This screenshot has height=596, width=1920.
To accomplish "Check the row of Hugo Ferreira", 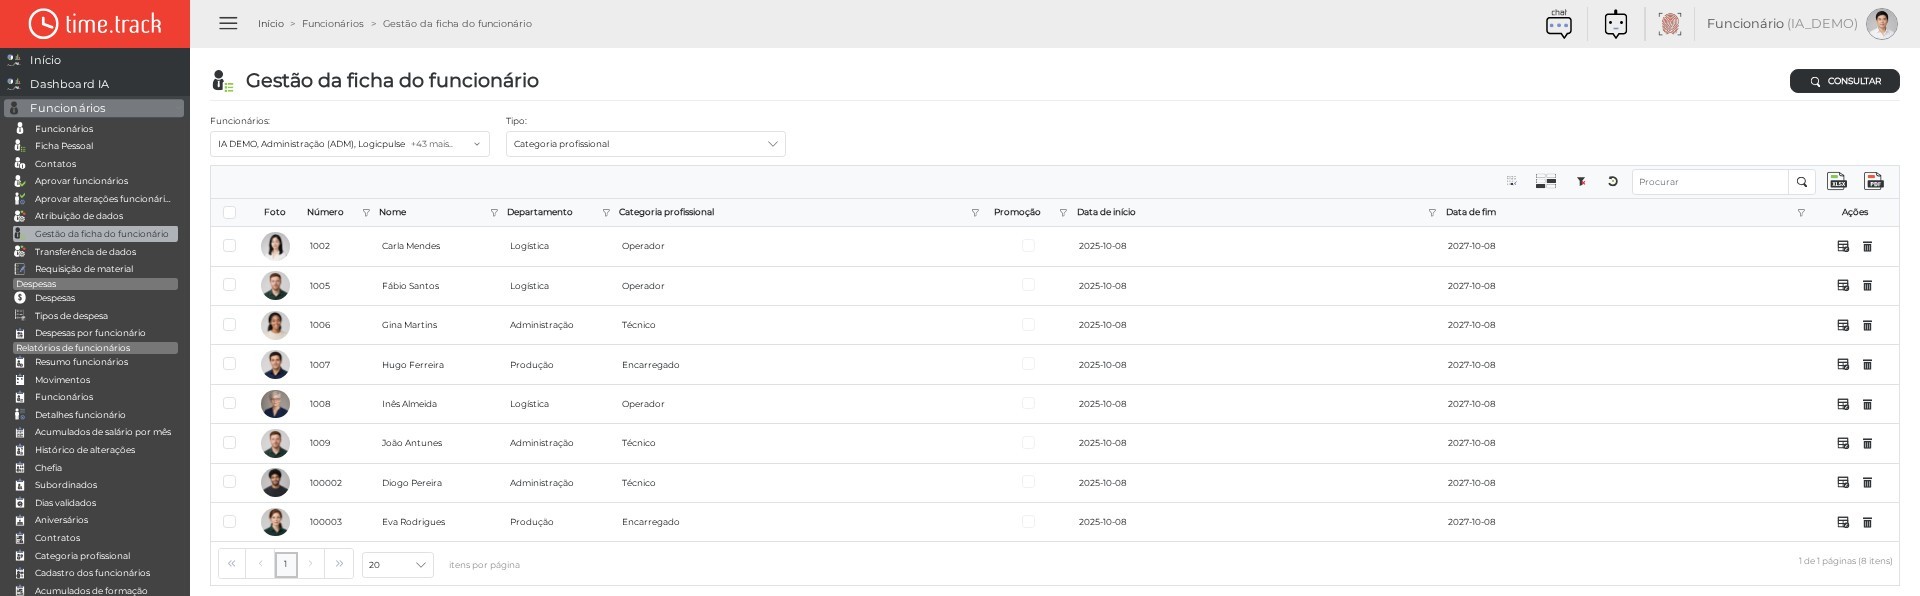I will [229, 364].
